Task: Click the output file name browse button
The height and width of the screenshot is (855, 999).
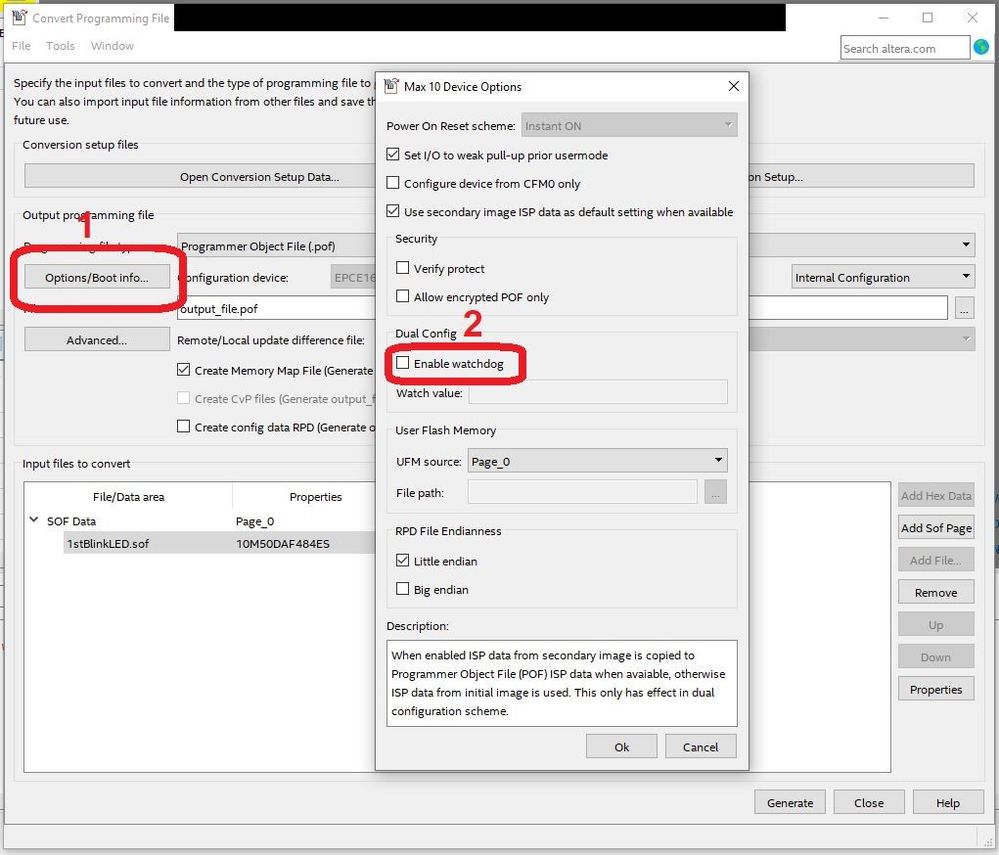Action: tap(965, 308)
